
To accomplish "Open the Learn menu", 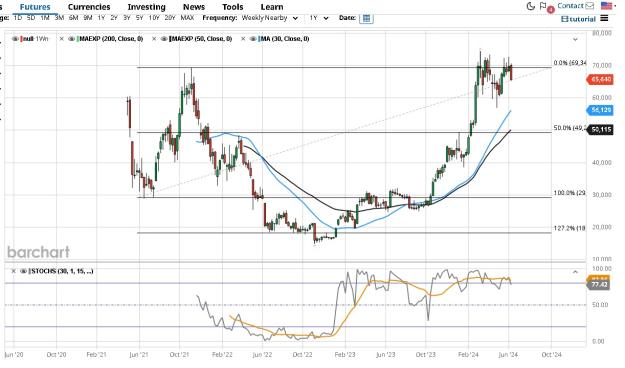I will click(272, 7).
